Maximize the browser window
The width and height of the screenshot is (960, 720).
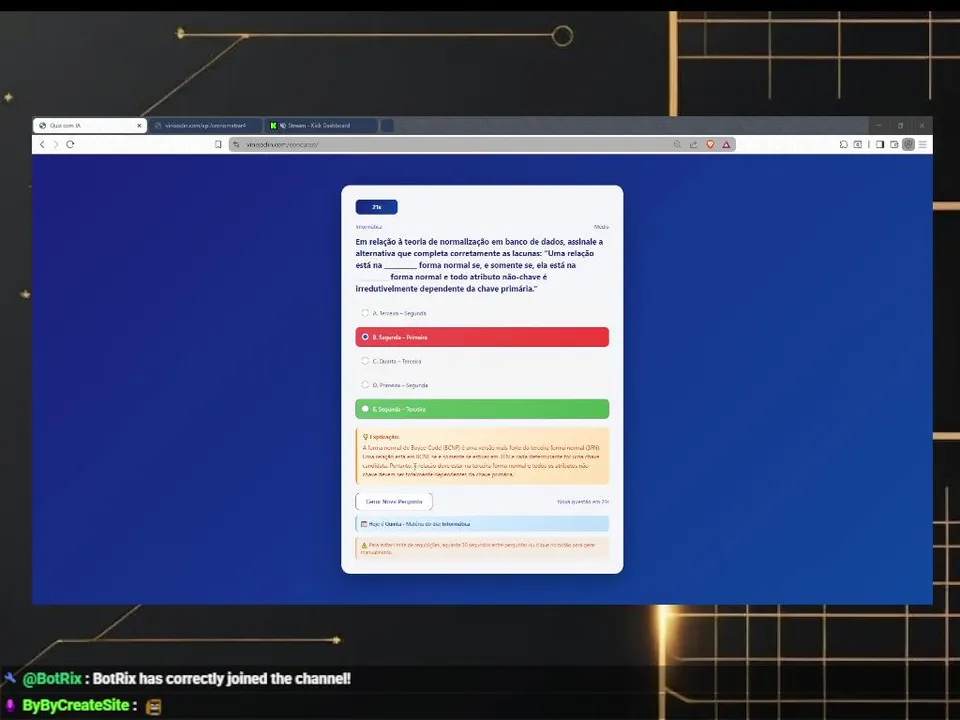click(x=900, y=126)
